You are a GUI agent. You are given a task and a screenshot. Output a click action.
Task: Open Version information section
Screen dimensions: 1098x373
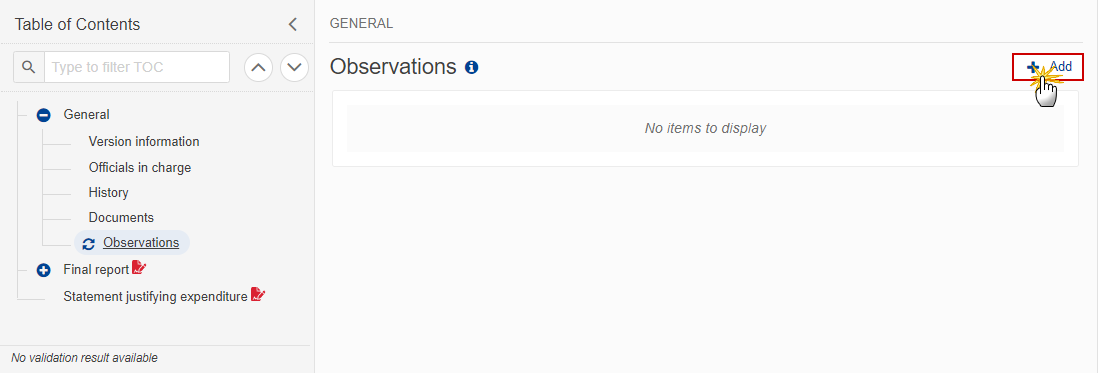144,141
